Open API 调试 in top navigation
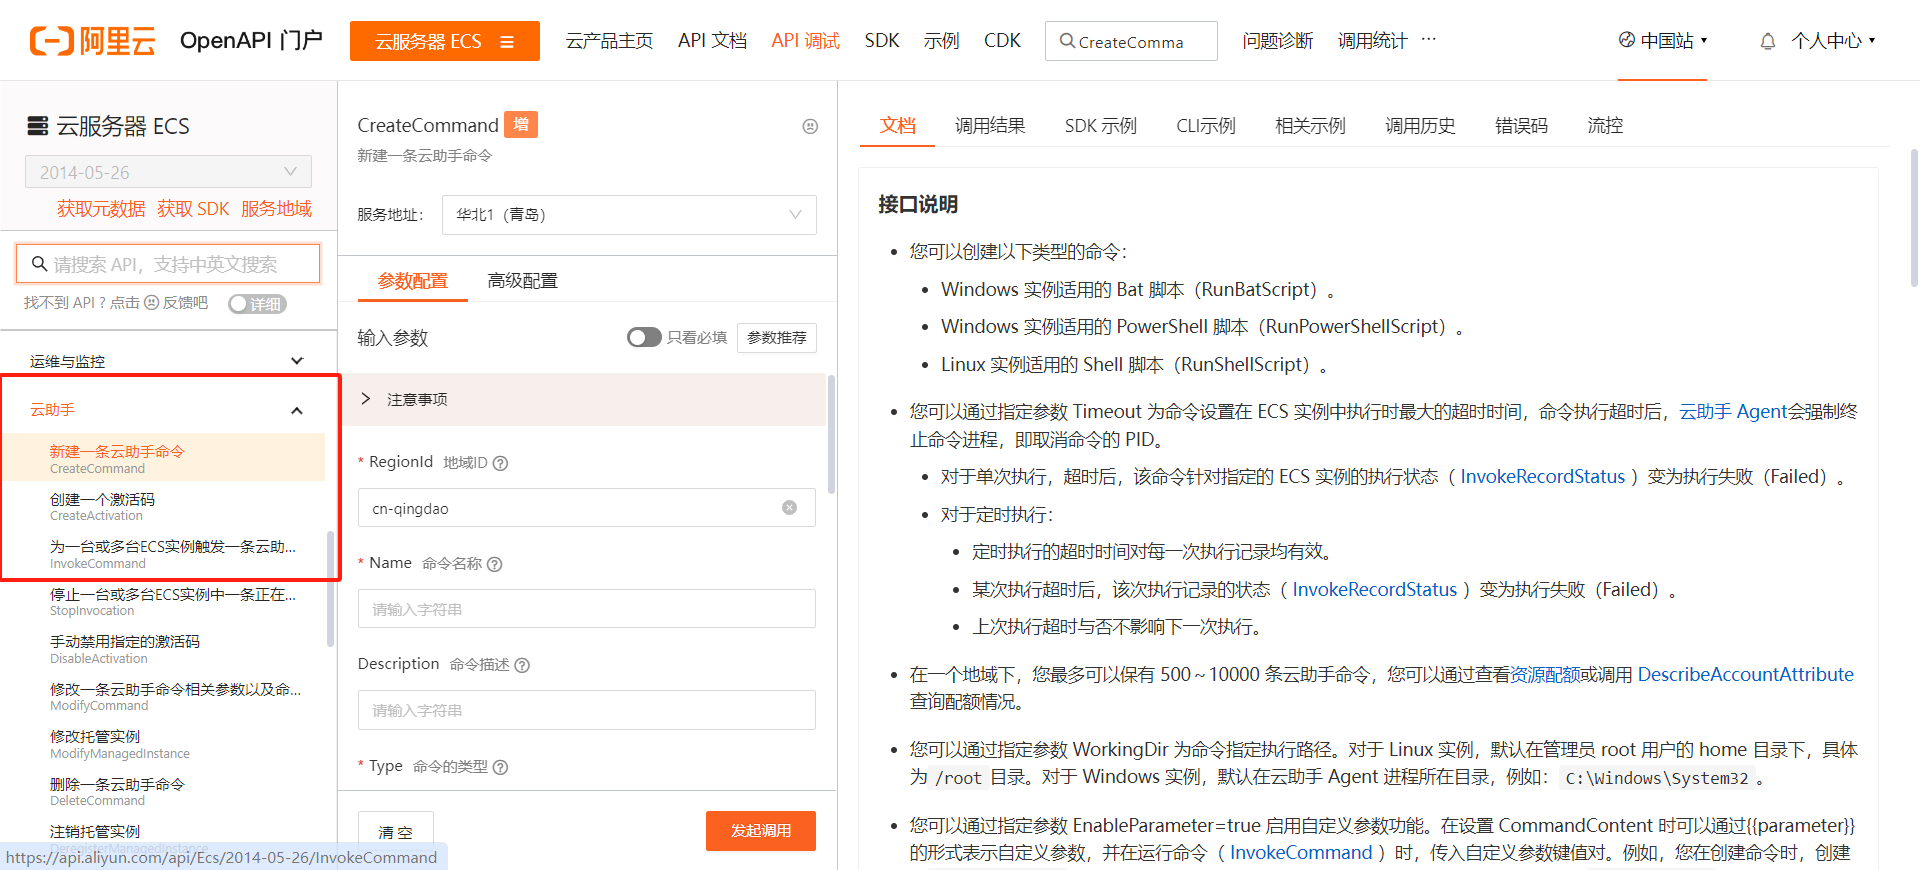The height and width of the screenshot is (870, 1920). 805,41
